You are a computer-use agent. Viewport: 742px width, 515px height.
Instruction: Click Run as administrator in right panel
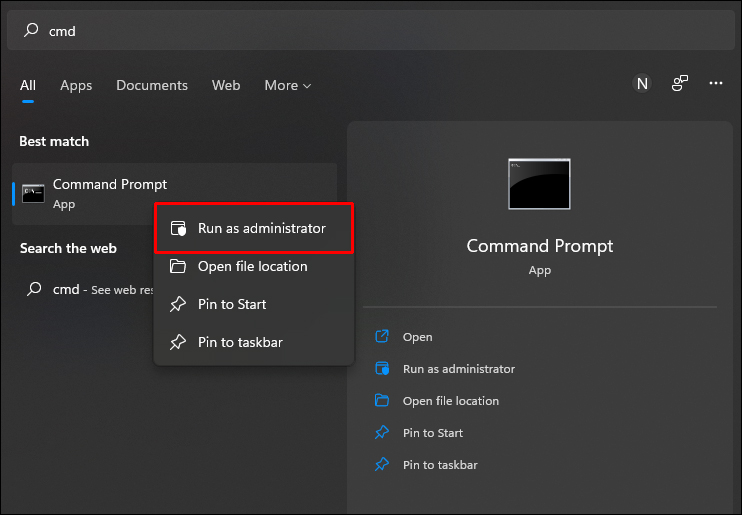click(458, 369)
